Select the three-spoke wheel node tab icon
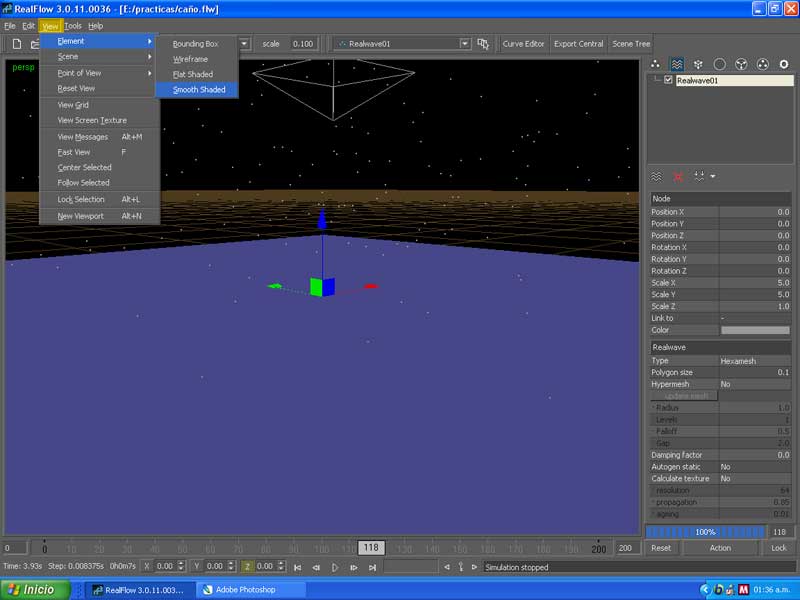800x600 pixels. (x=741, y=64)
